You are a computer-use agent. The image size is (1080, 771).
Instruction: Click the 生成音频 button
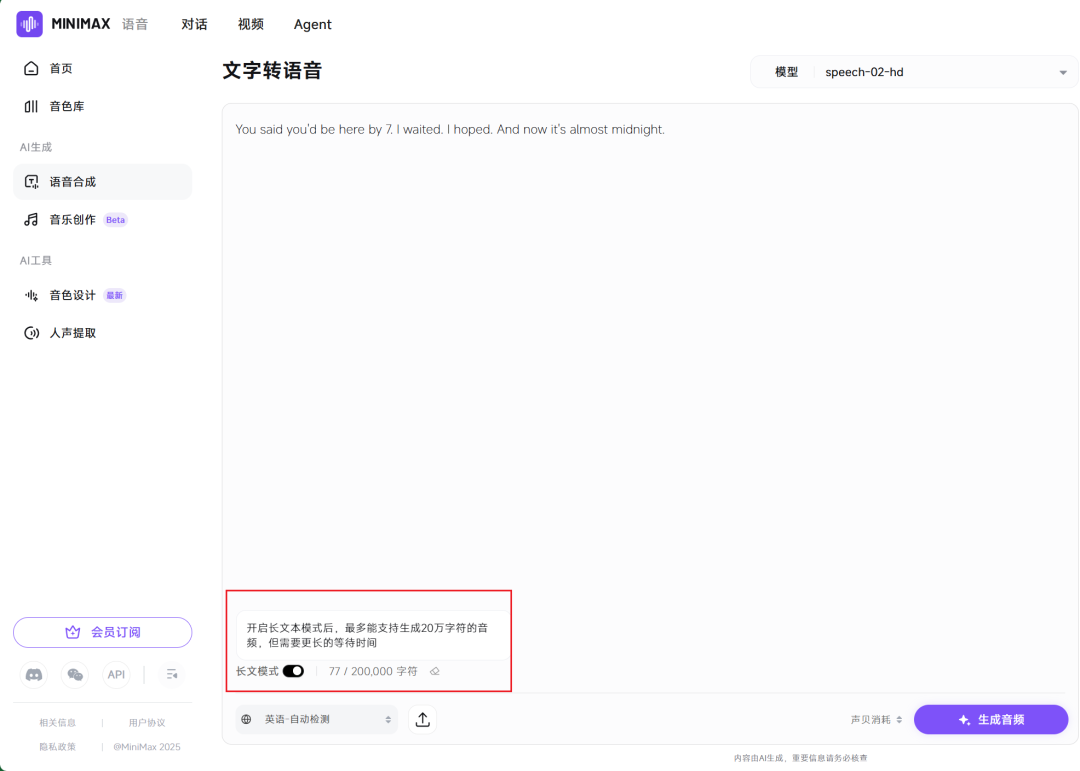click(x=991, y=719)
